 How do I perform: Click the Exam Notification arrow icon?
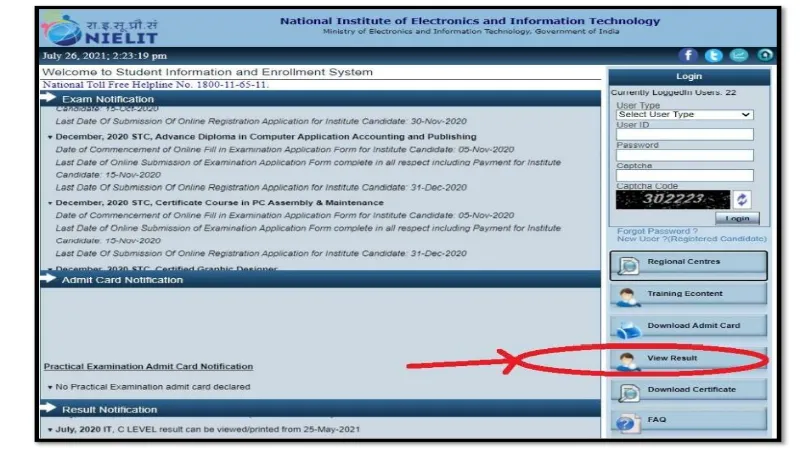tap(48, 97)
